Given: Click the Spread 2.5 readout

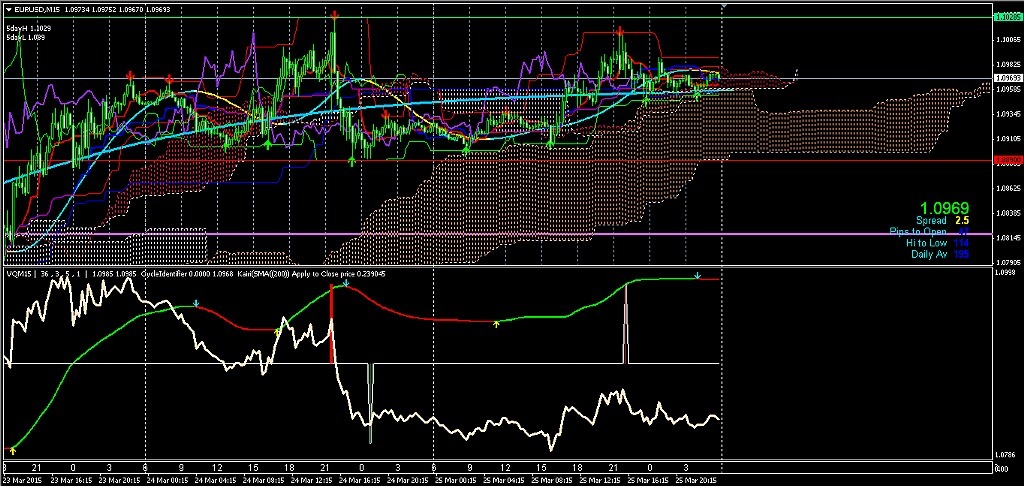Looking at the screenshot, I should 942,221.
